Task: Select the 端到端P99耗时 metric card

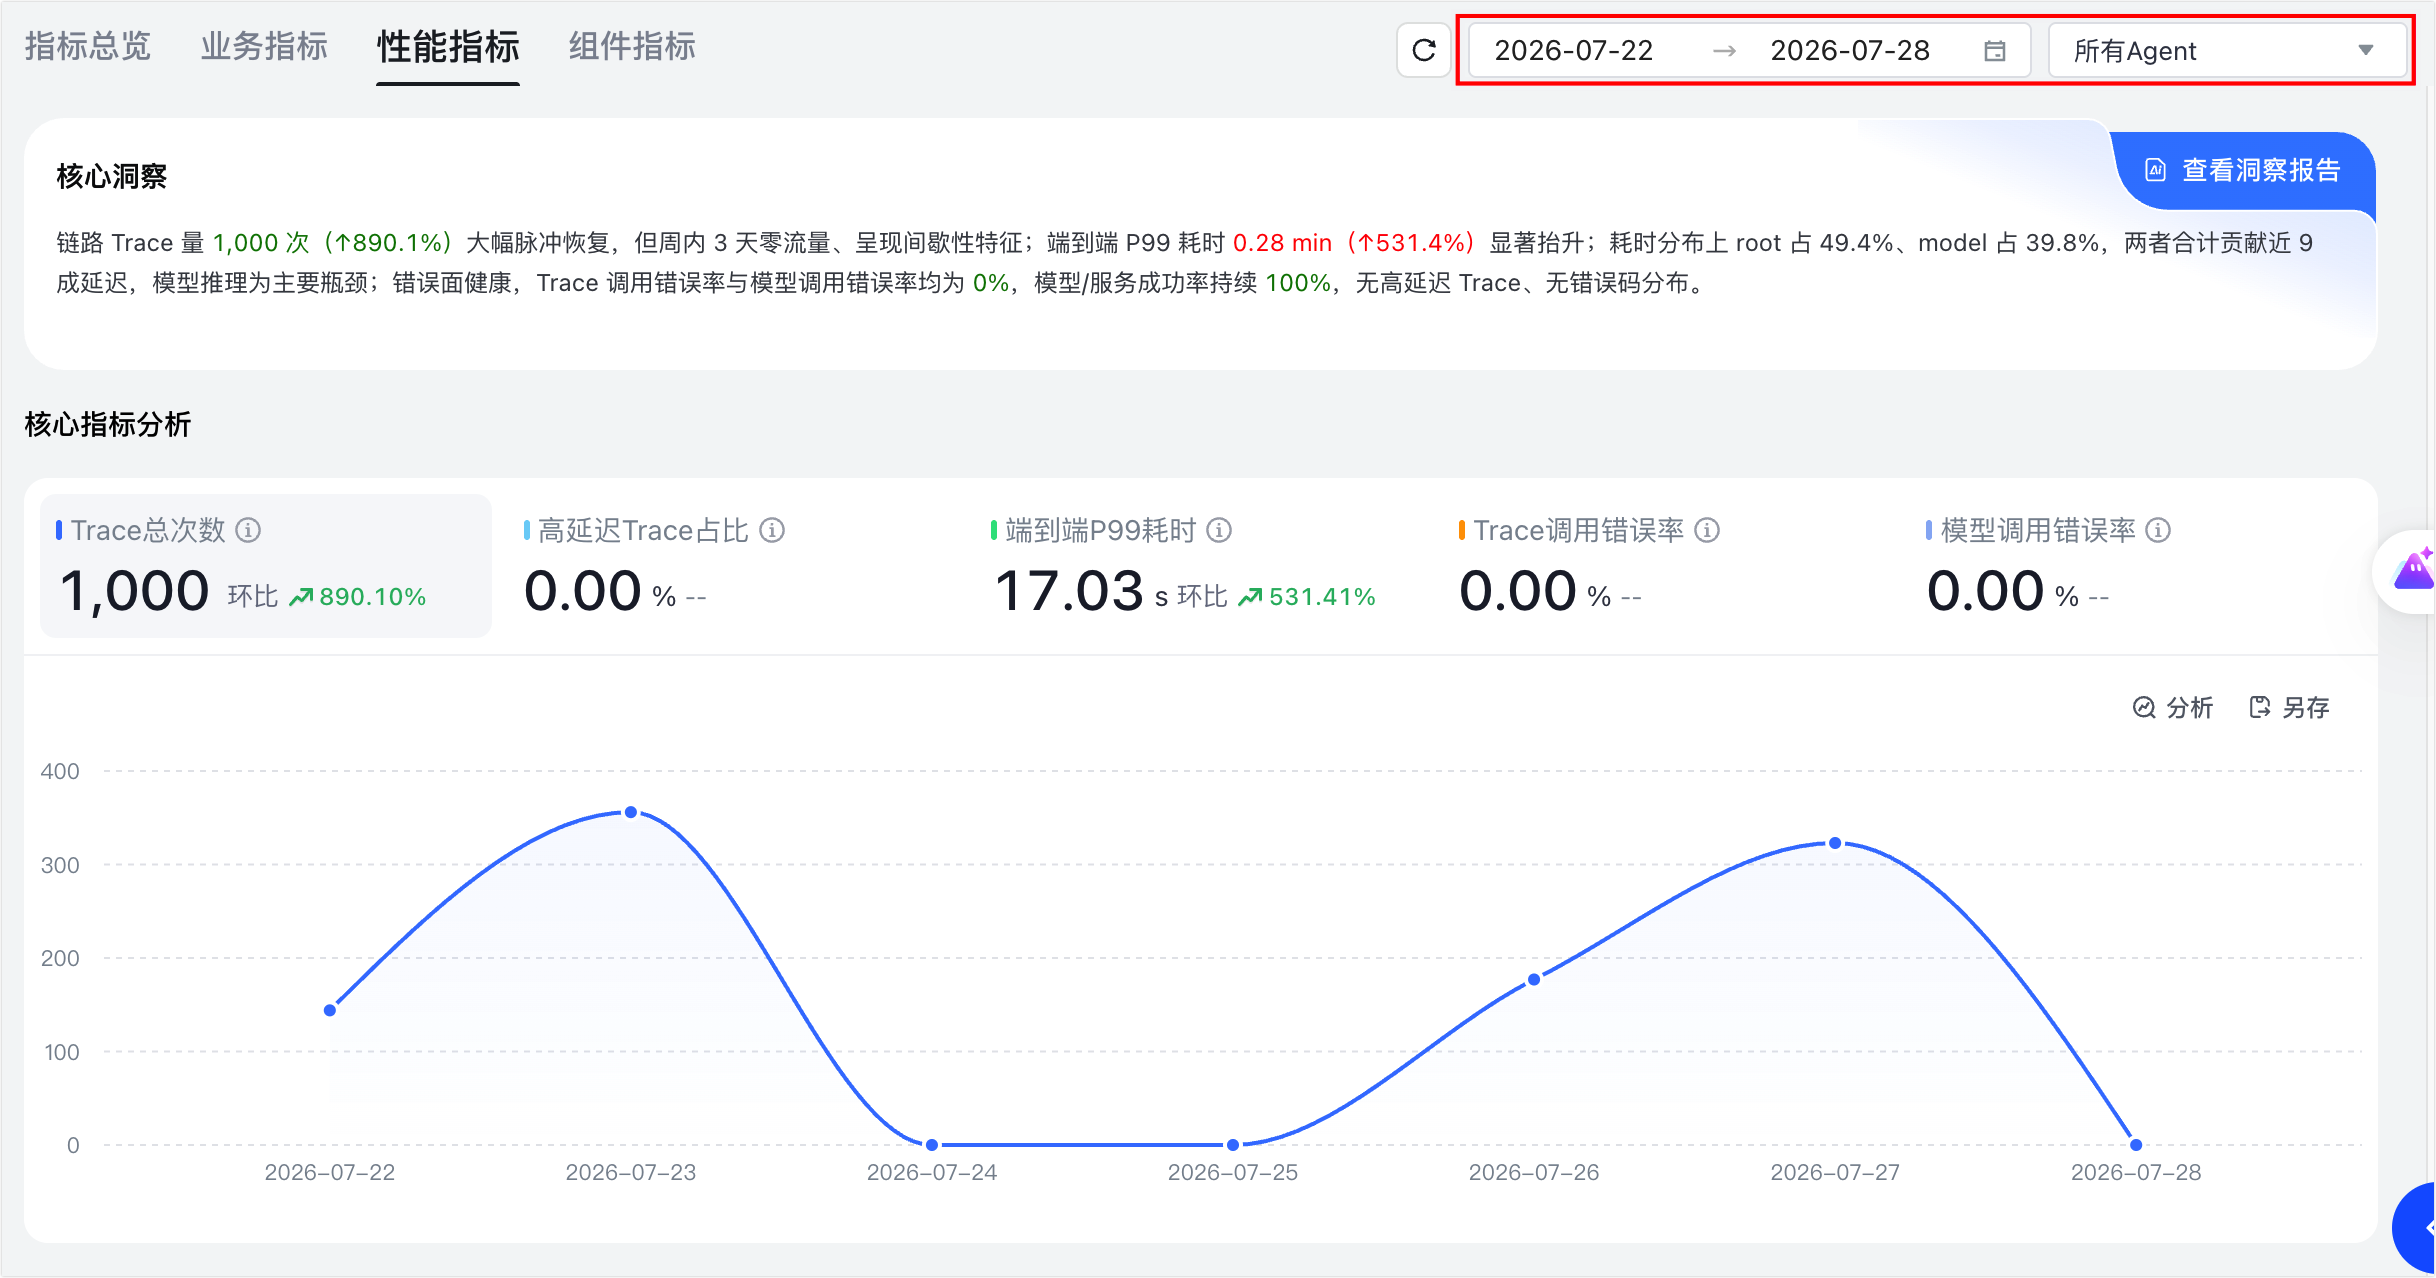Action: [1201, 566]
